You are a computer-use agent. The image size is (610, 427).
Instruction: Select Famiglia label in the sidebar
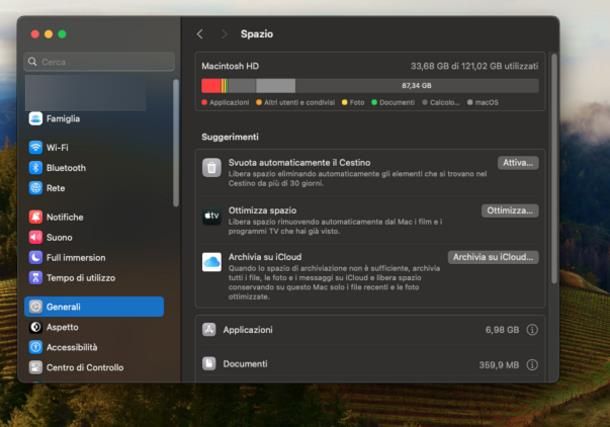click(63, 119)
